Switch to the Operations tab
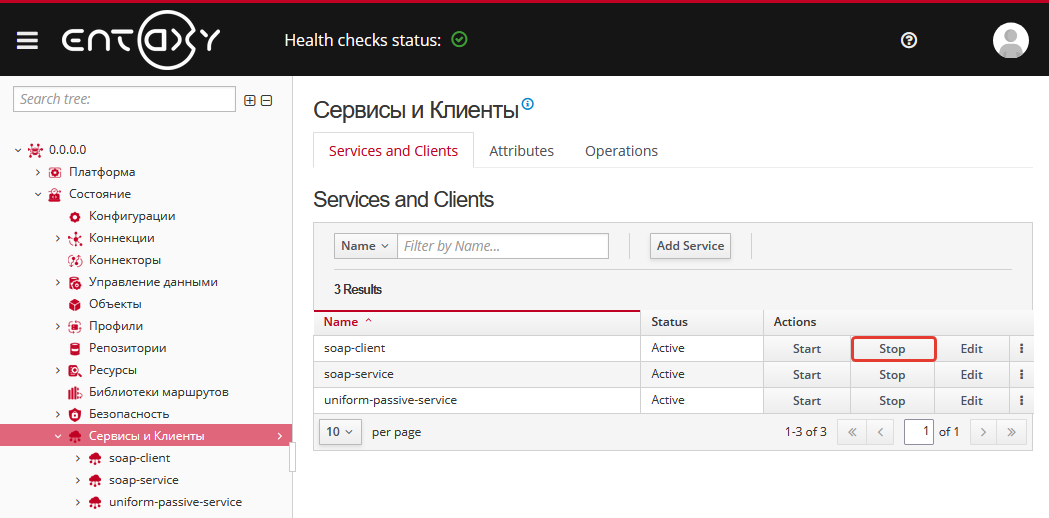This screenshot has height=518, width=1049. [x=621, y=151]
